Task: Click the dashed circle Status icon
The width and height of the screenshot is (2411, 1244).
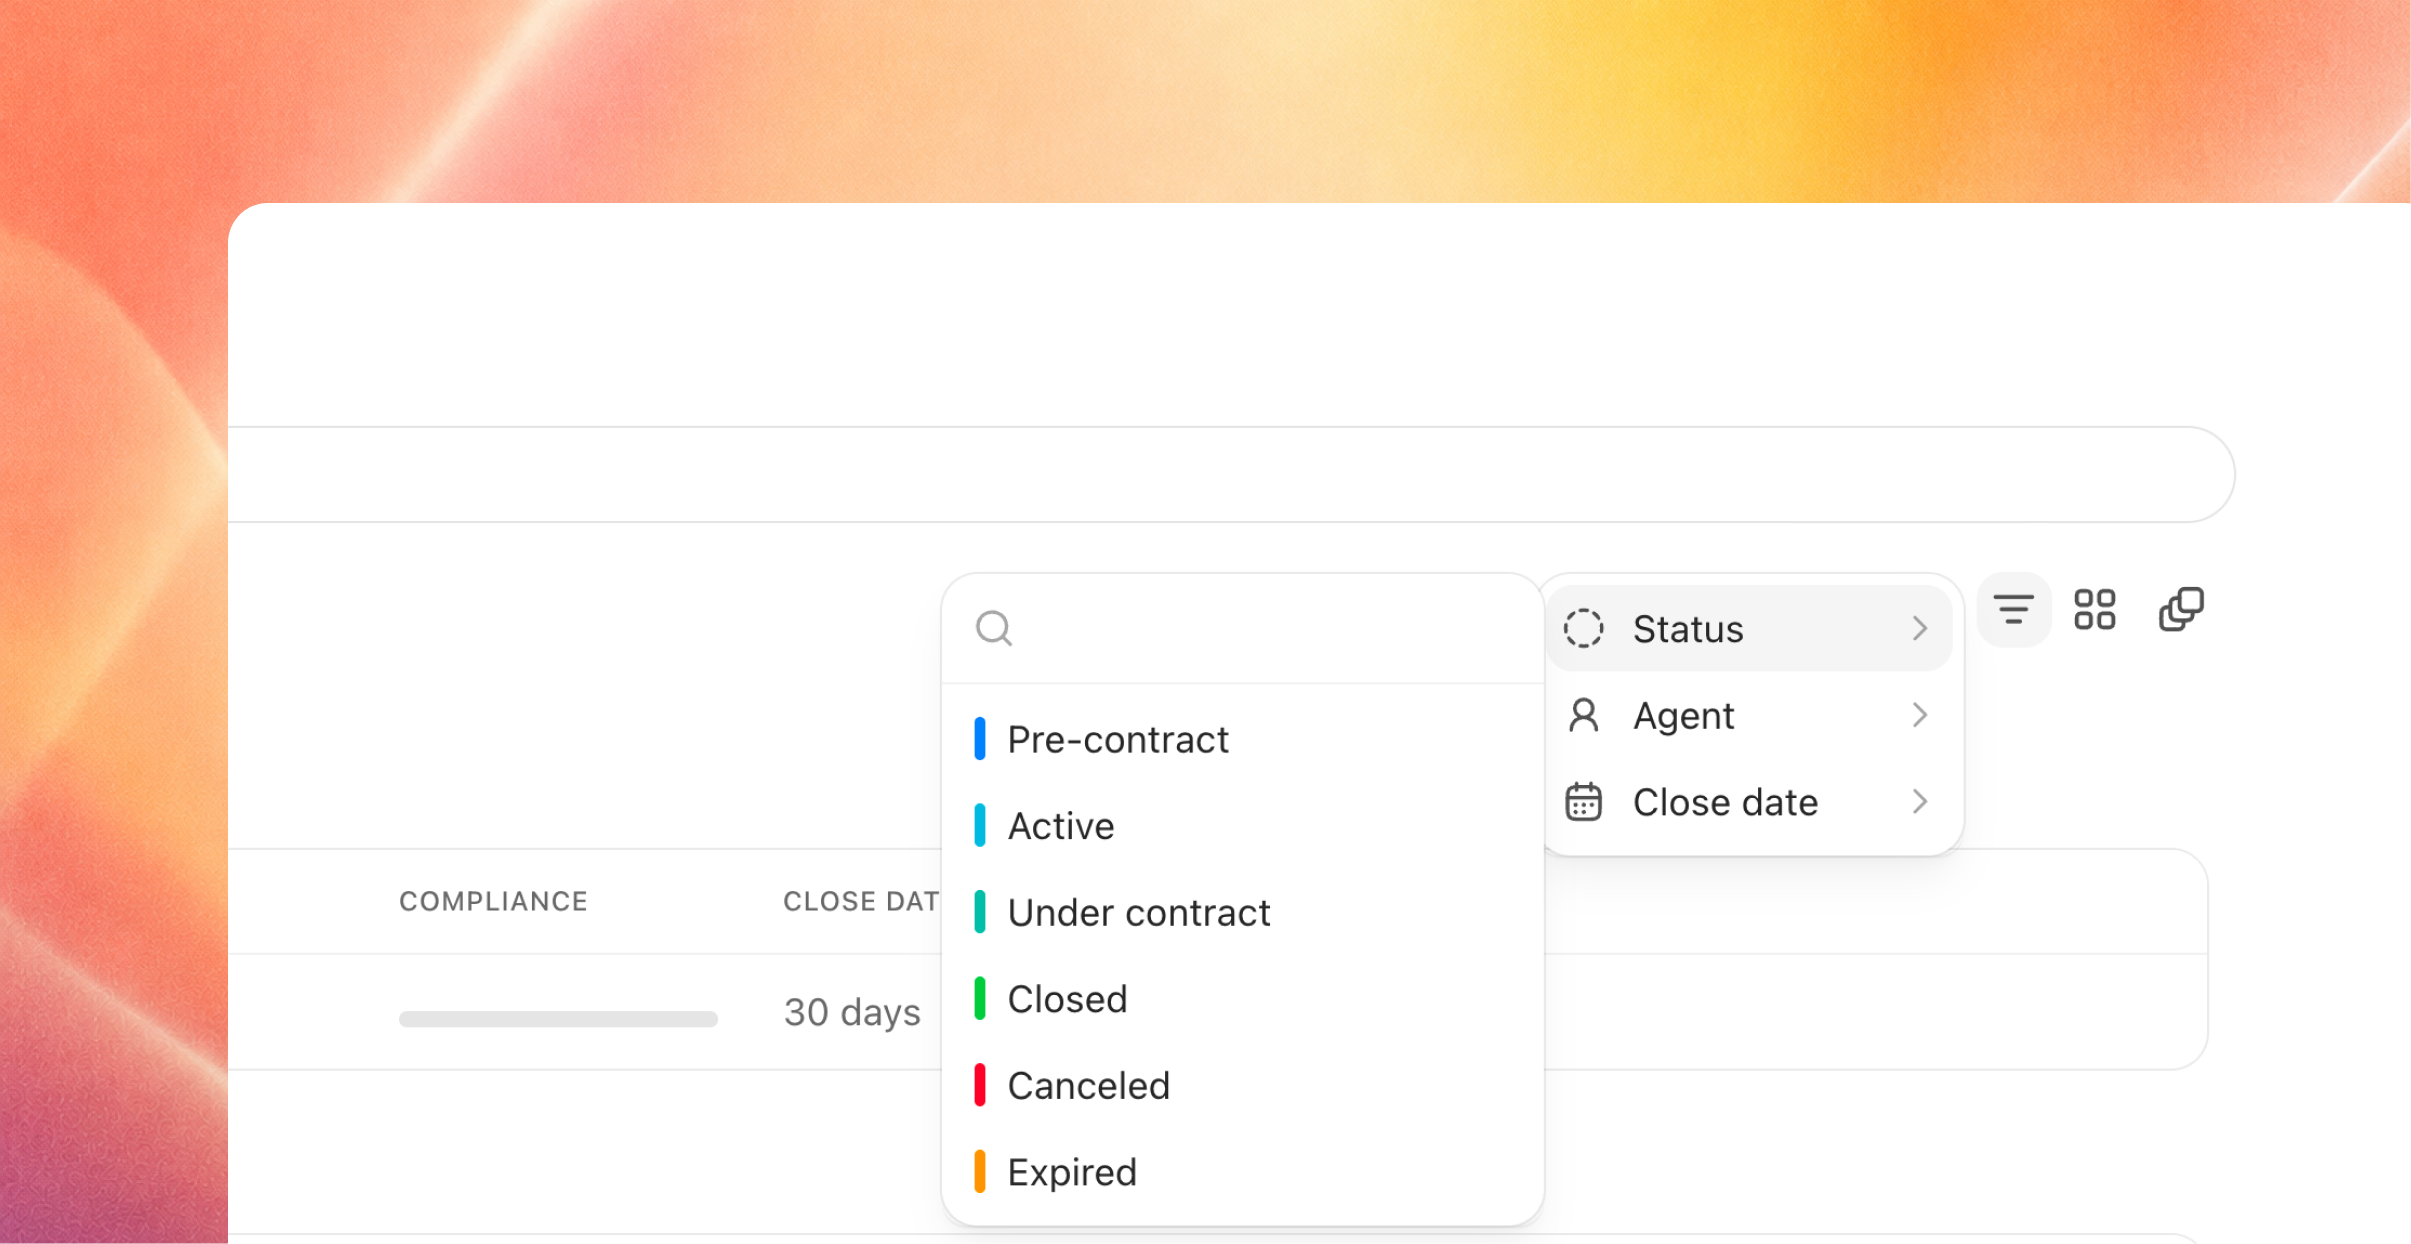Action: point(1583,628)
